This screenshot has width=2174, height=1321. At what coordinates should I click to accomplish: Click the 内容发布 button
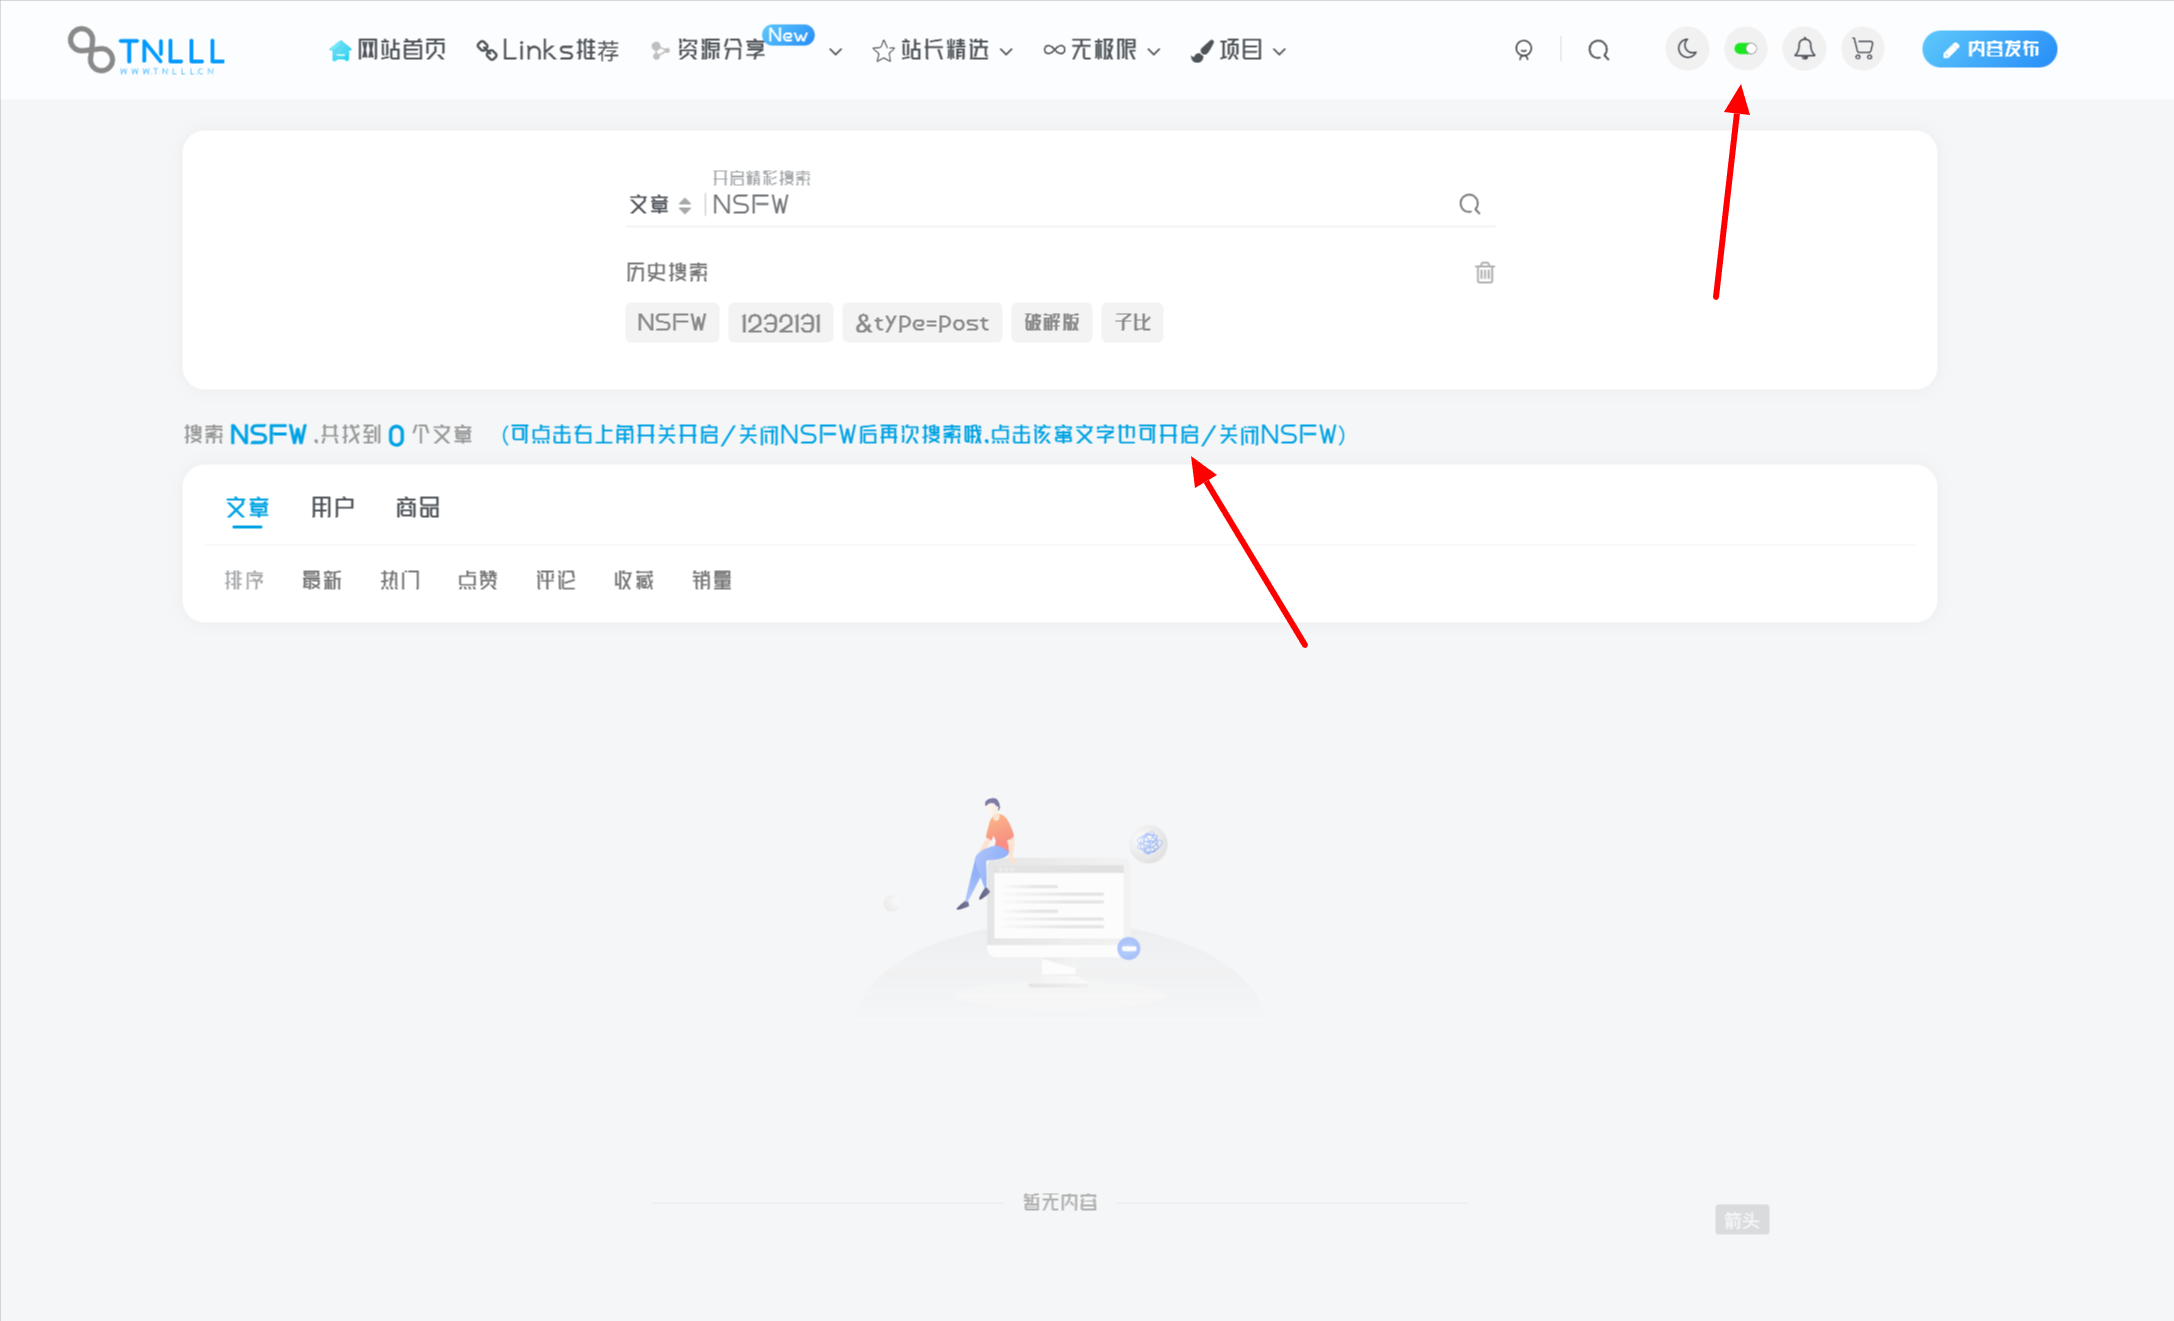click(1989, 49)
